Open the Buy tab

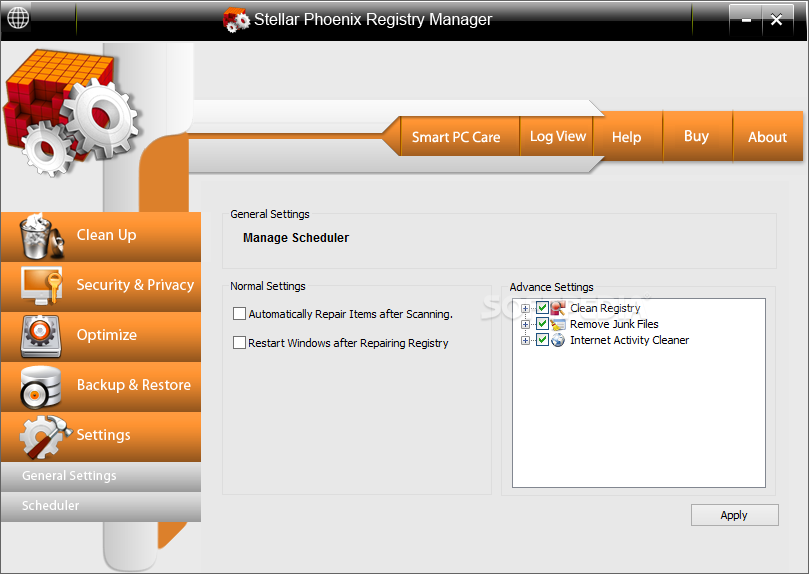697,136
